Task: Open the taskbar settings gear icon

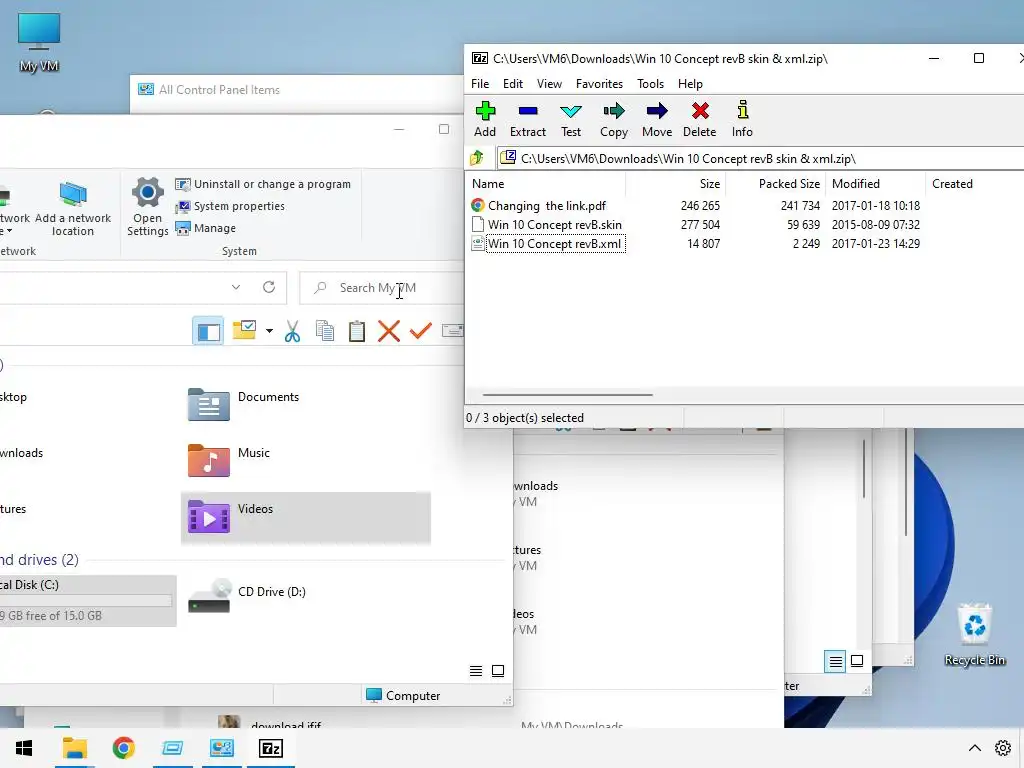Action: click(1003, 748)
